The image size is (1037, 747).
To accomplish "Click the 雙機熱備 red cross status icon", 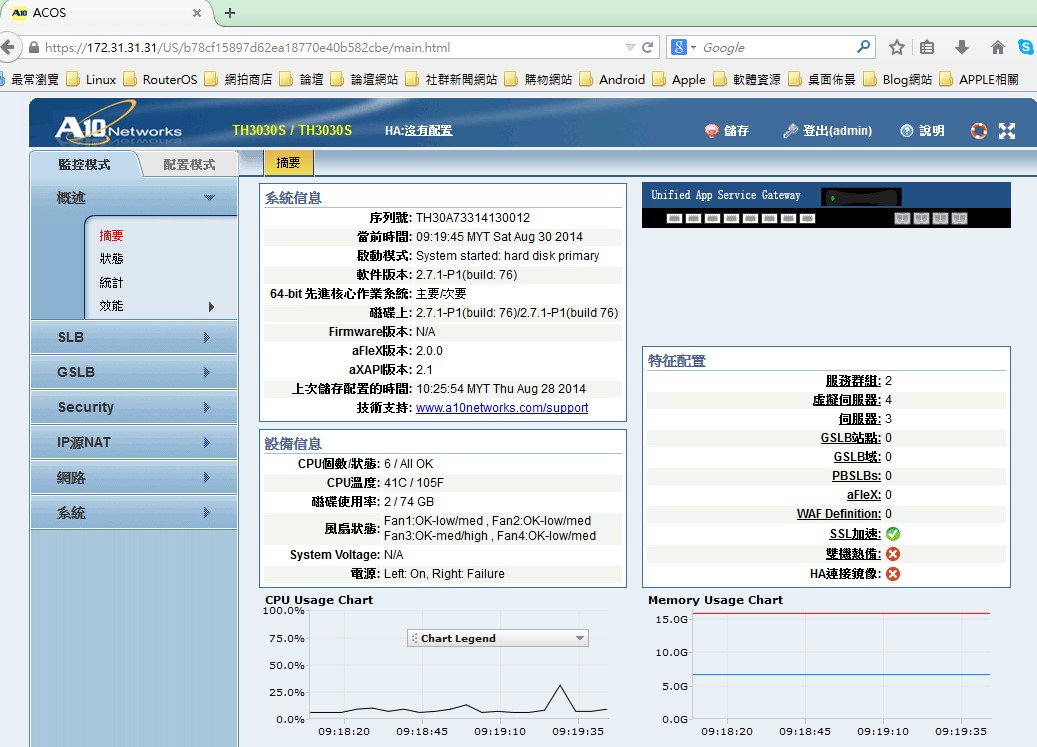I will 893,554.
